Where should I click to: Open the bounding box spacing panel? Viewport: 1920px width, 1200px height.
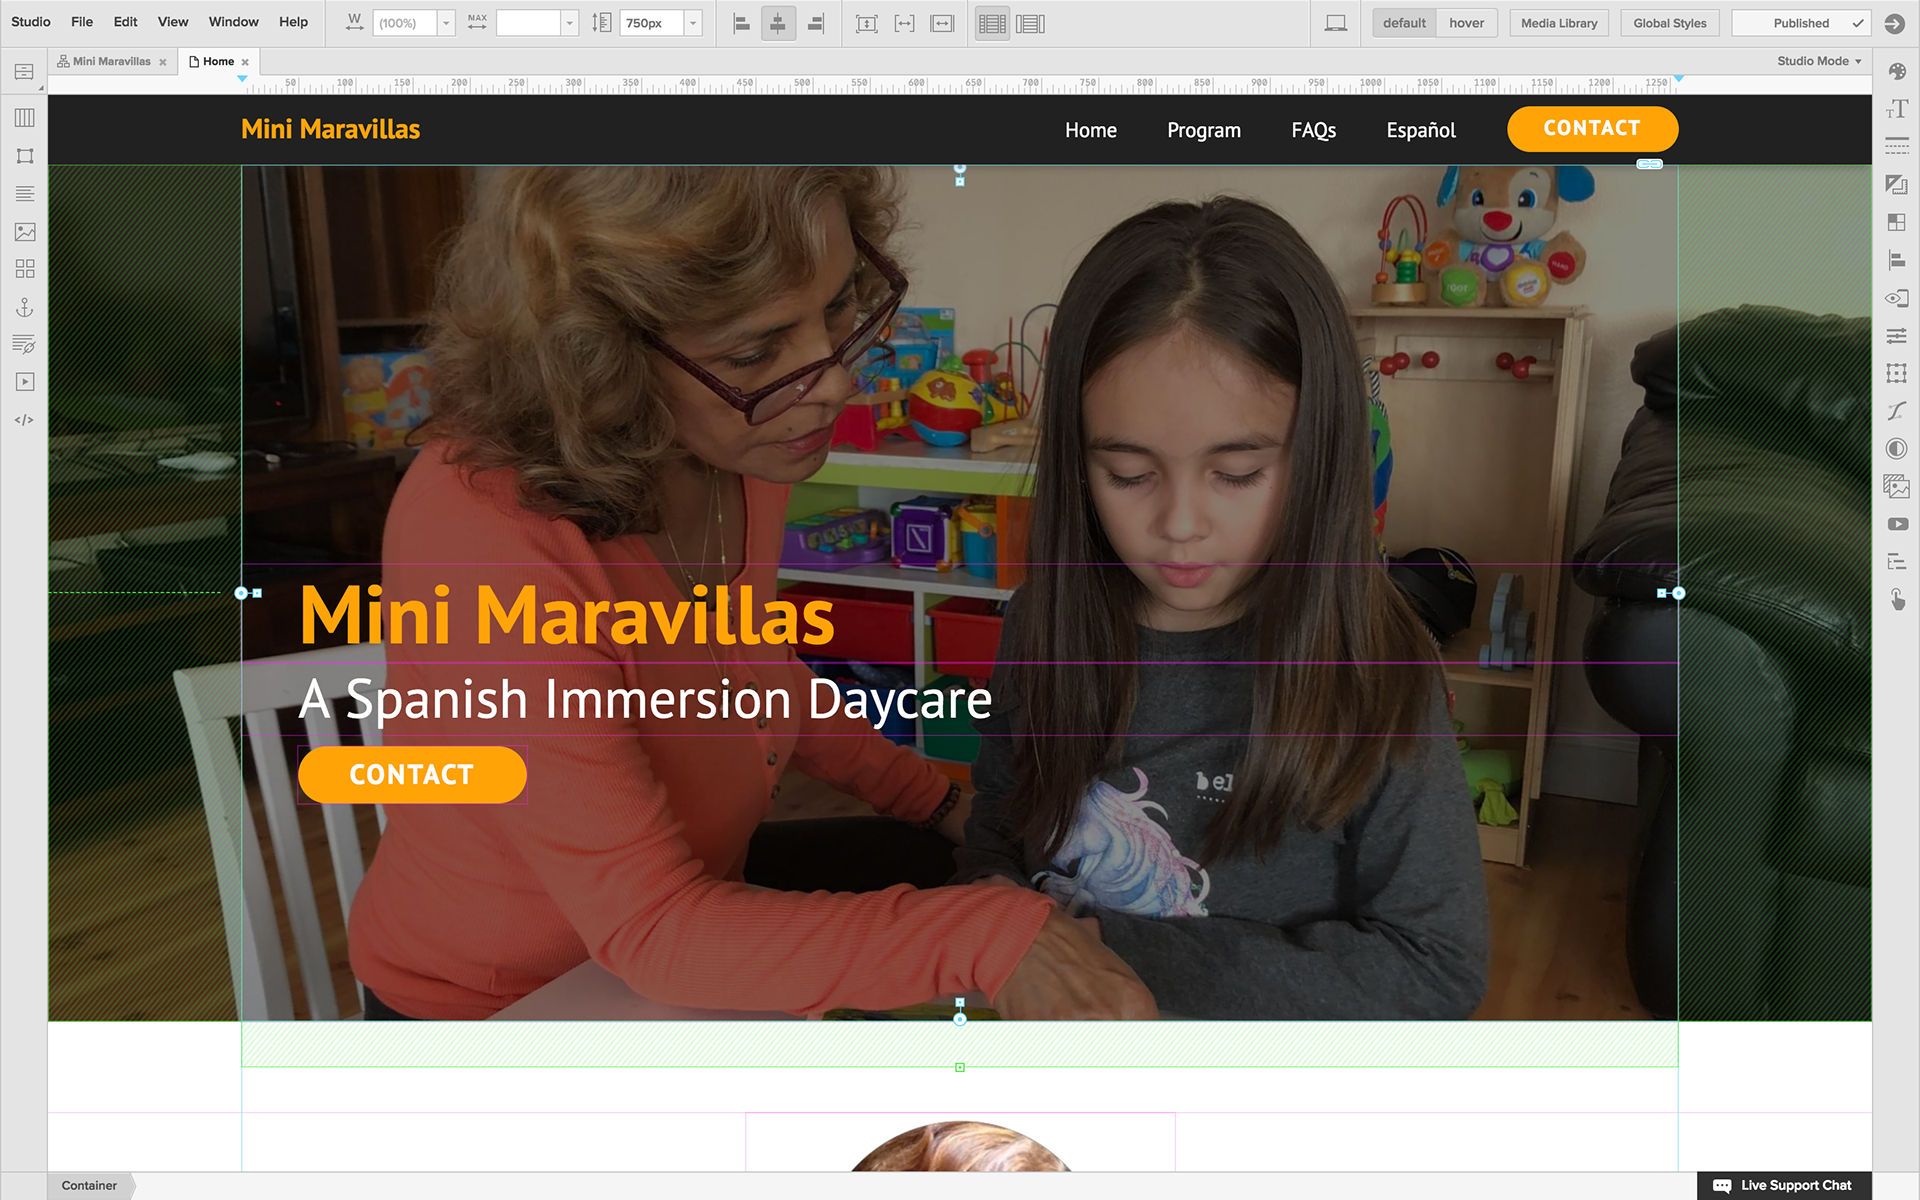[x=1897, y=373]
